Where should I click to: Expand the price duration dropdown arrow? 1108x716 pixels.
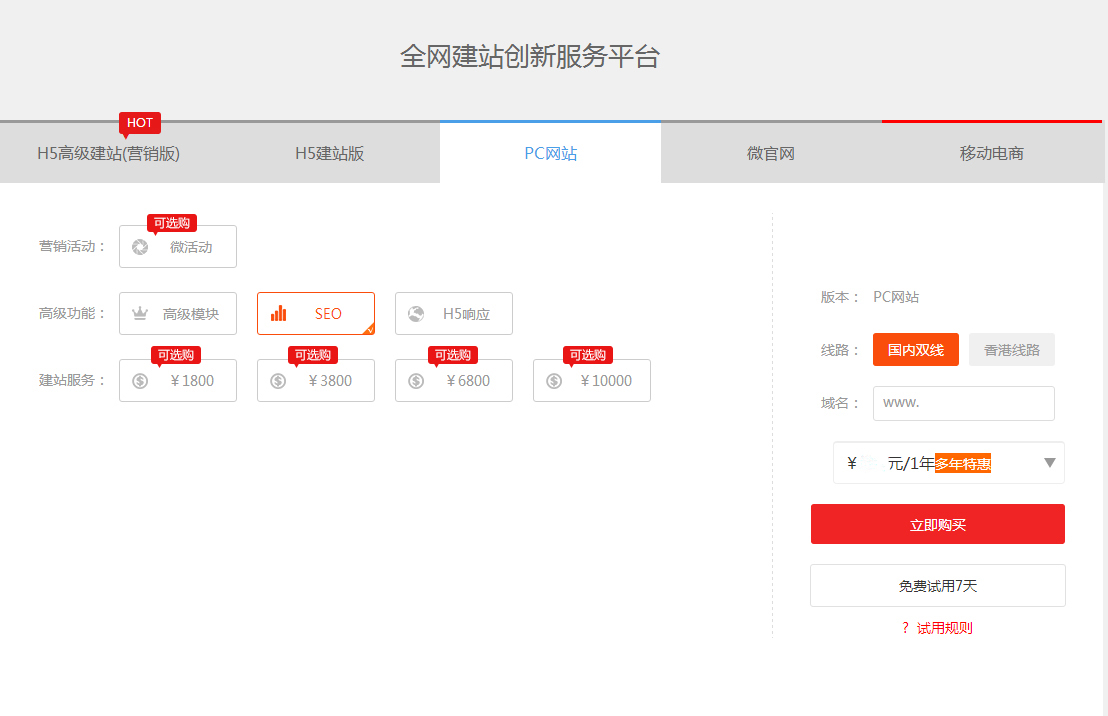pos(1050,463)
